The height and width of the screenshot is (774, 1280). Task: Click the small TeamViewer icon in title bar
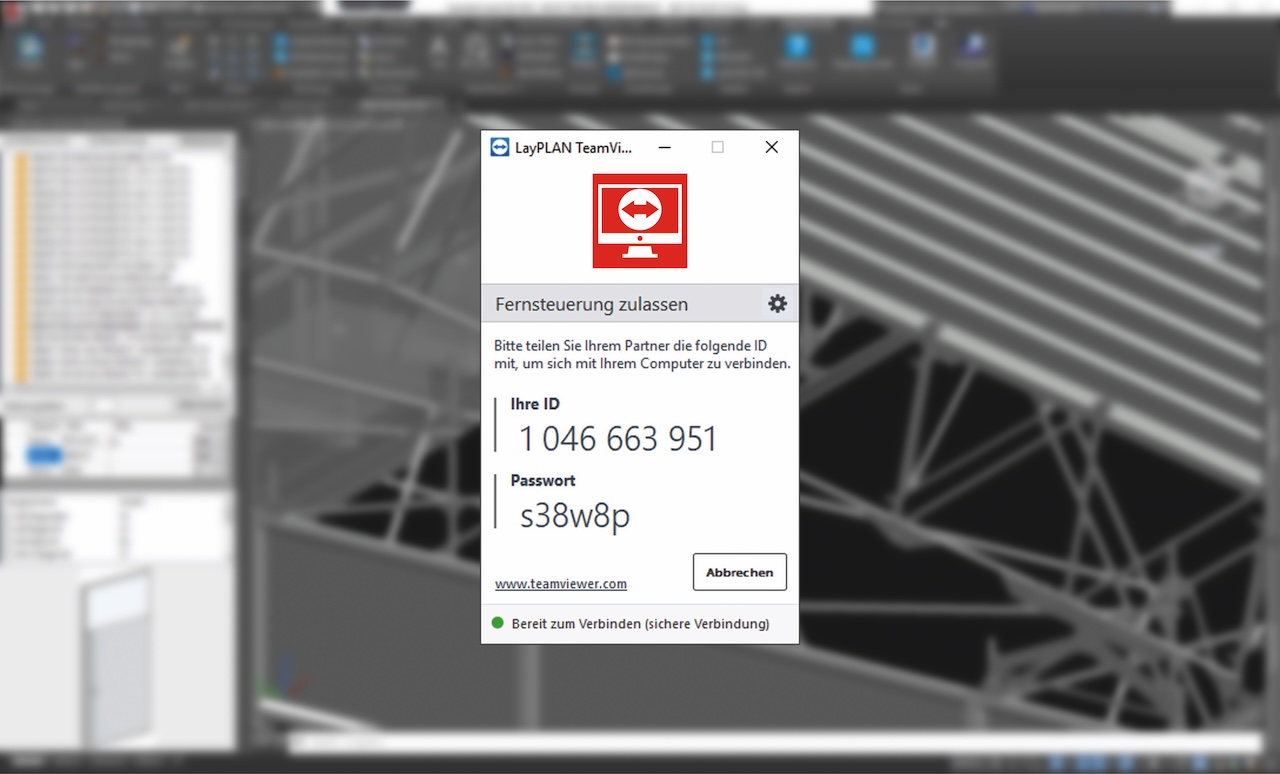(x=500, y=147)
